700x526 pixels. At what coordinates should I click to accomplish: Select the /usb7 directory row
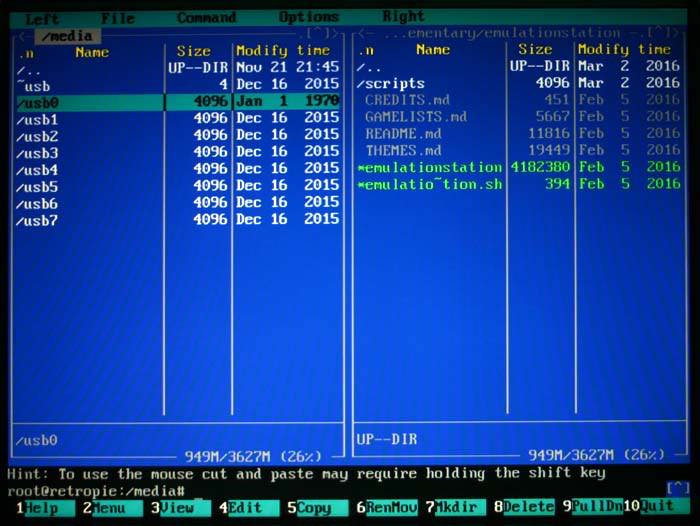(x=178, y=220)
